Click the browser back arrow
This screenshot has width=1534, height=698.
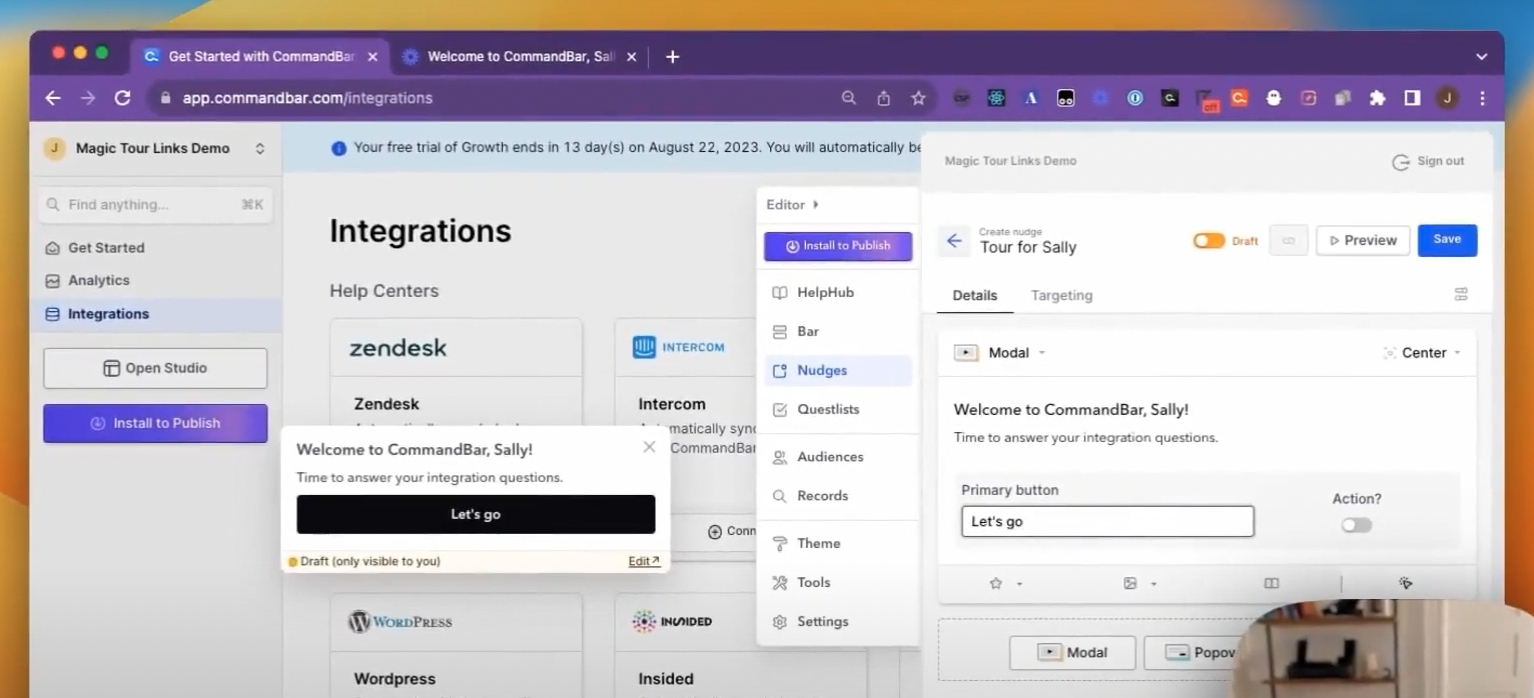pyautogui.click(x=53, y=98)
